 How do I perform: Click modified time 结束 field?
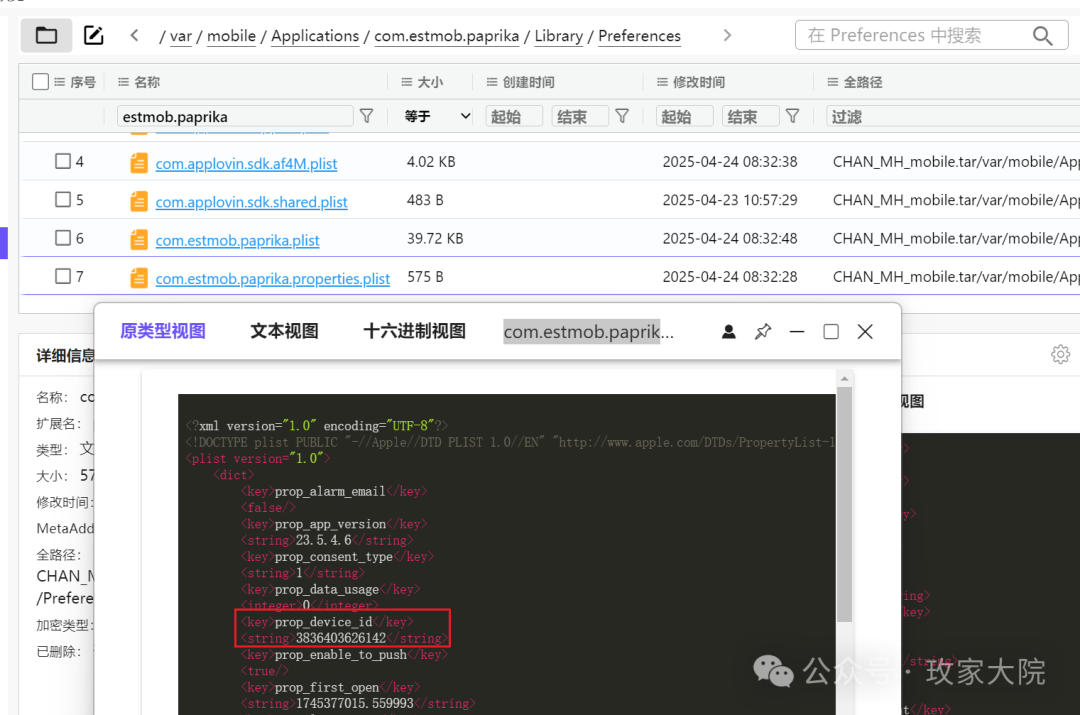[751, 116]
